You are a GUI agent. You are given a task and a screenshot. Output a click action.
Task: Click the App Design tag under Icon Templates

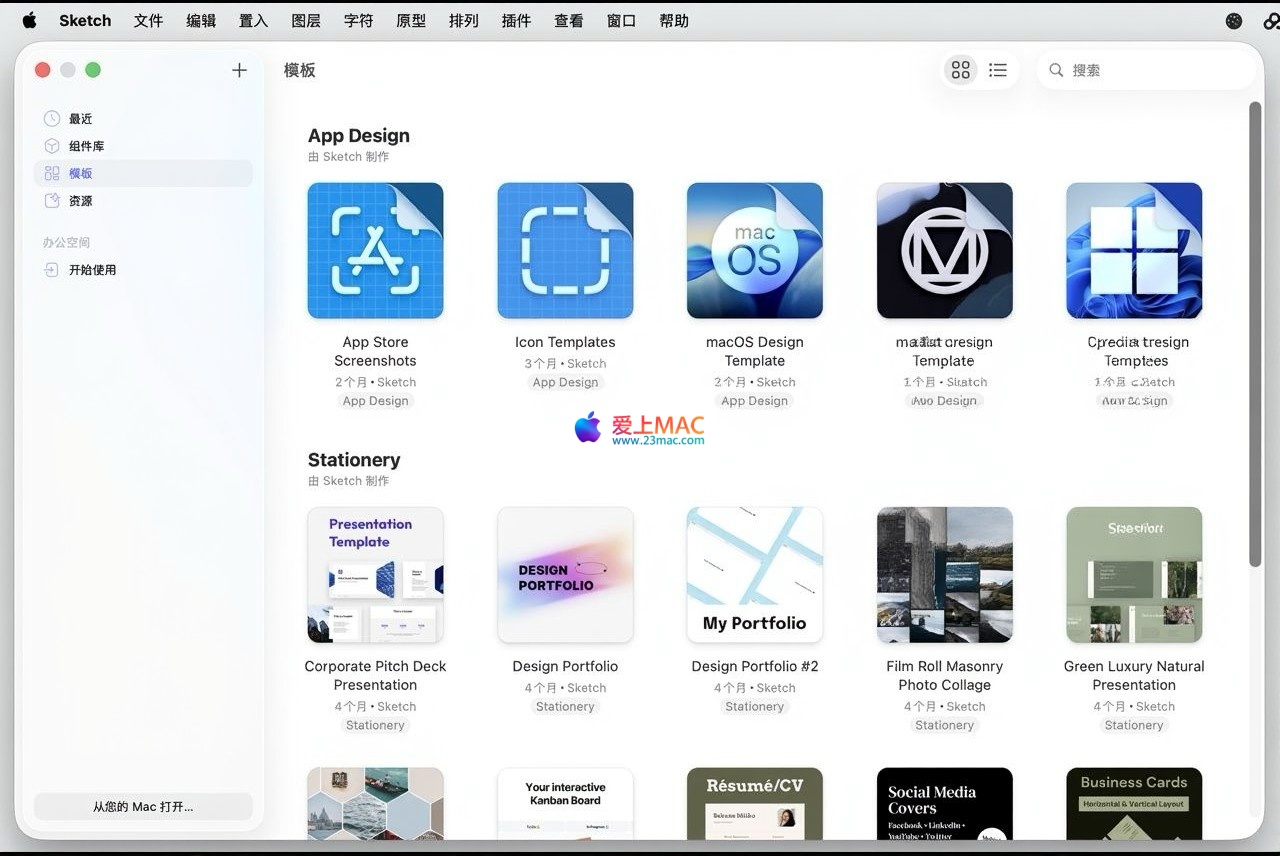point(565,382)
